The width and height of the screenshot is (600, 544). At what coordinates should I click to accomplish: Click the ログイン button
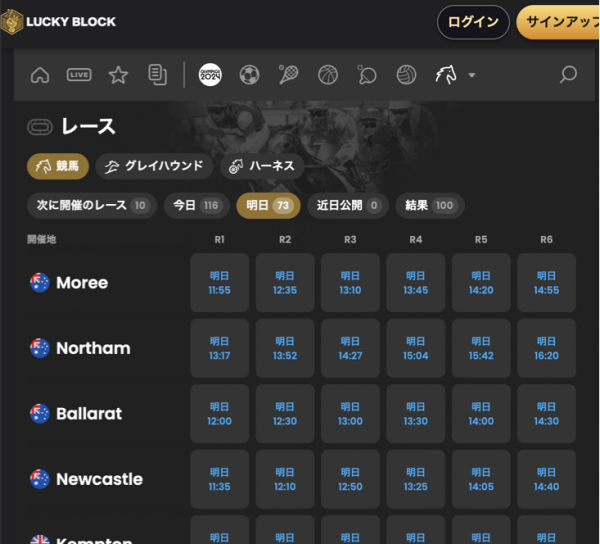[x=473, y=22]
